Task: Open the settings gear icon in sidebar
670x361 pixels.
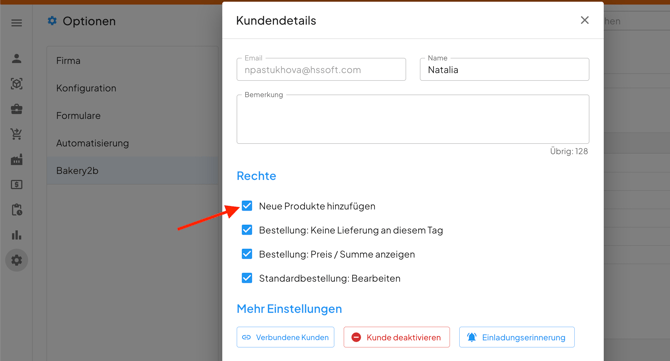Action: pyautogui.click(x=17, y=260)
